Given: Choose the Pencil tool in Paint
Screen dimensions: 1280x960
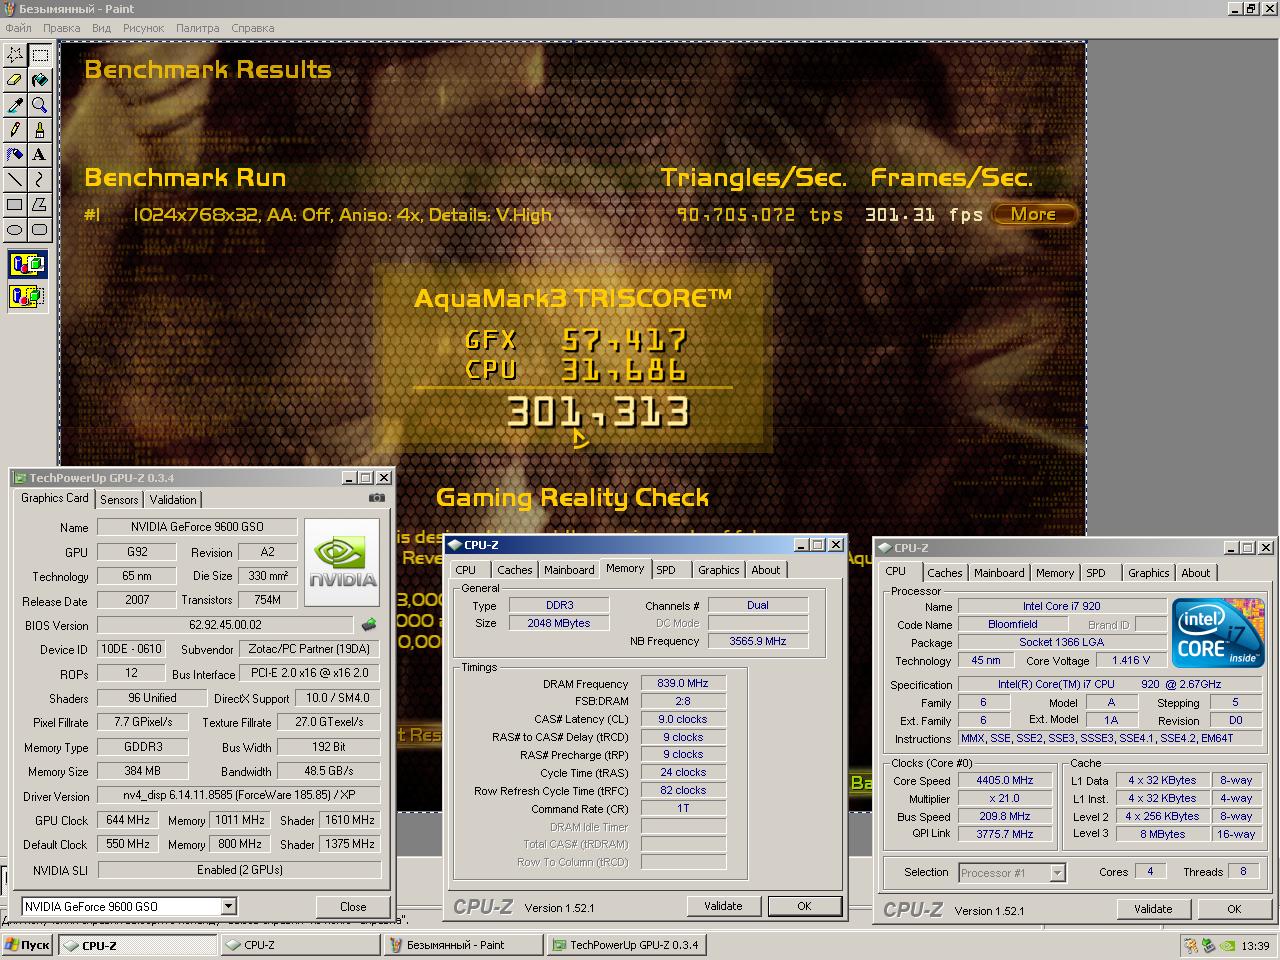Looking at the screenshot, I should (15, 130).
